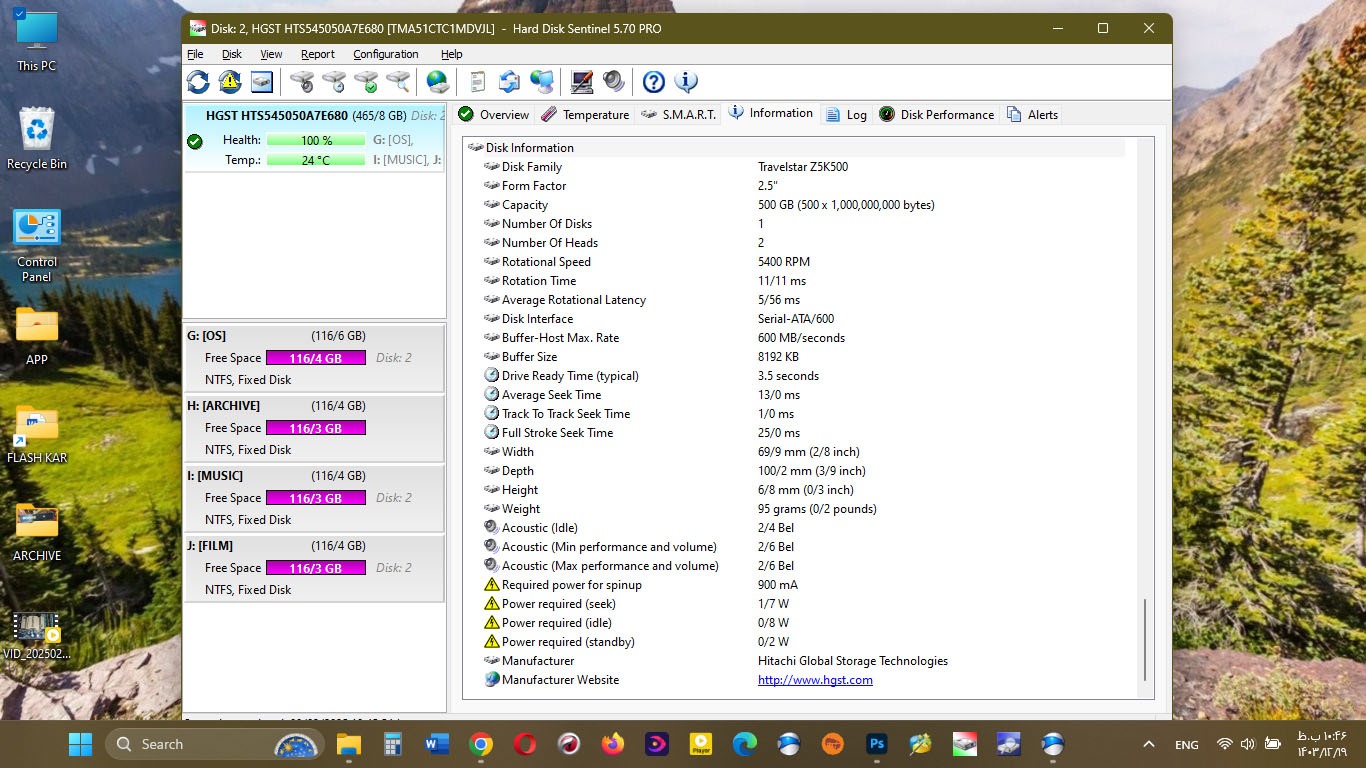This screenshot has height=768, width=1366.
Task: Click the blue-framed disk toolbar icon
Action: coord(262,82)
